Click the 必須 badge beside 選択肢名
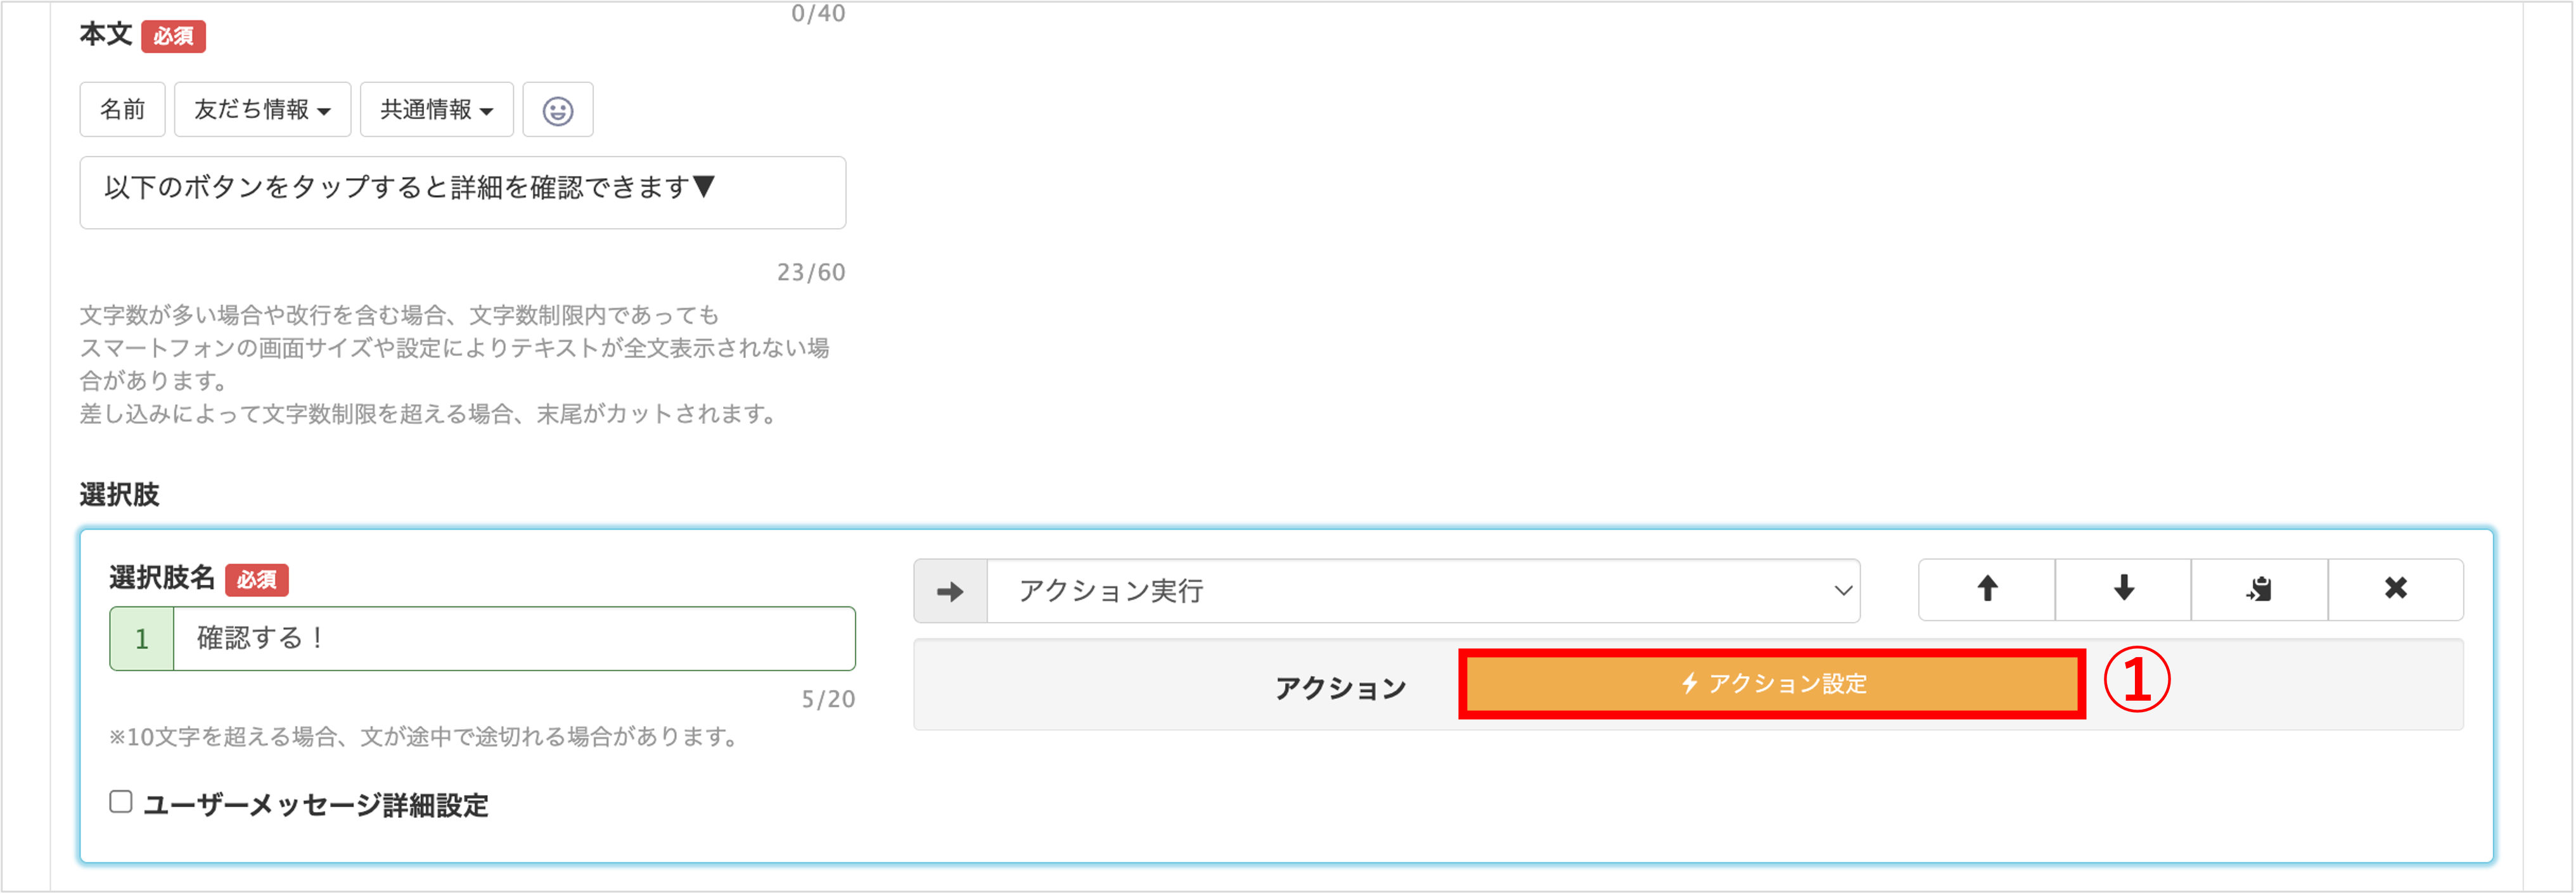The image size is (2576, 894). click(256, 580)
